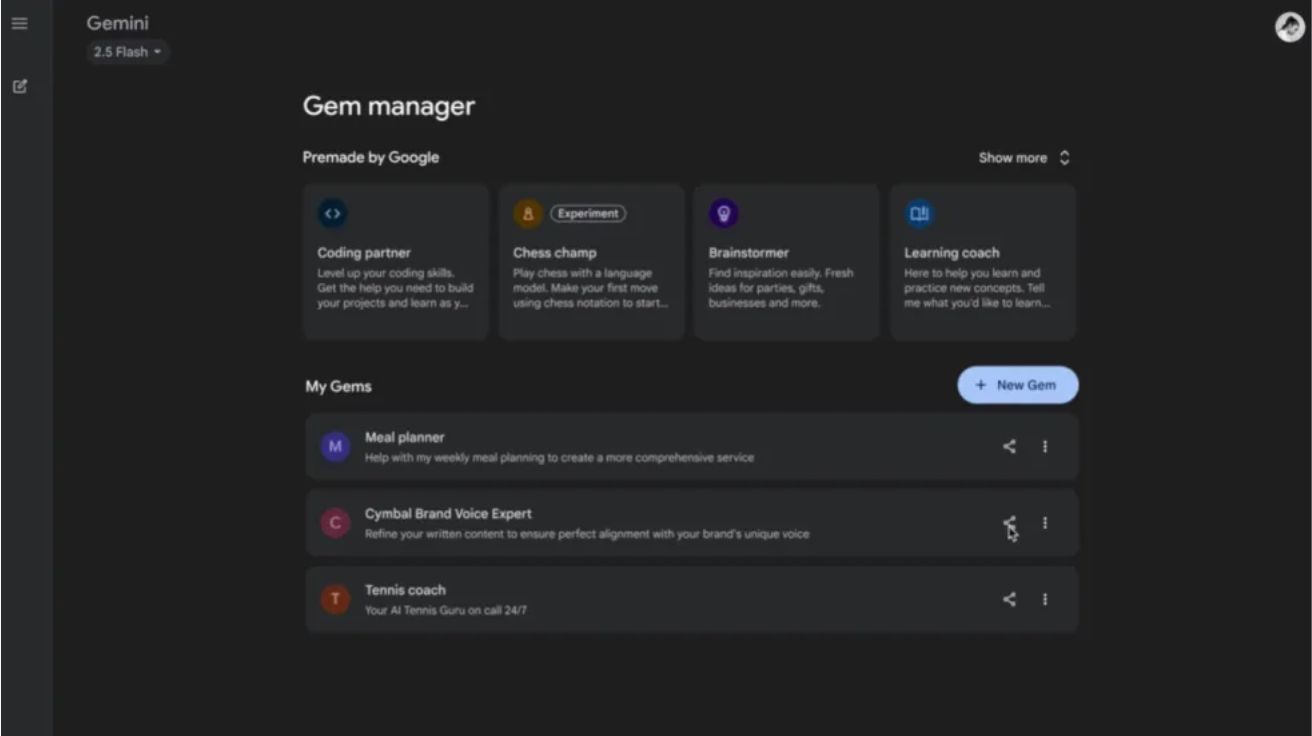Click 'Play chess with a language model' description
This screenshot has height=736, width=1312.
tap(590, 288)
